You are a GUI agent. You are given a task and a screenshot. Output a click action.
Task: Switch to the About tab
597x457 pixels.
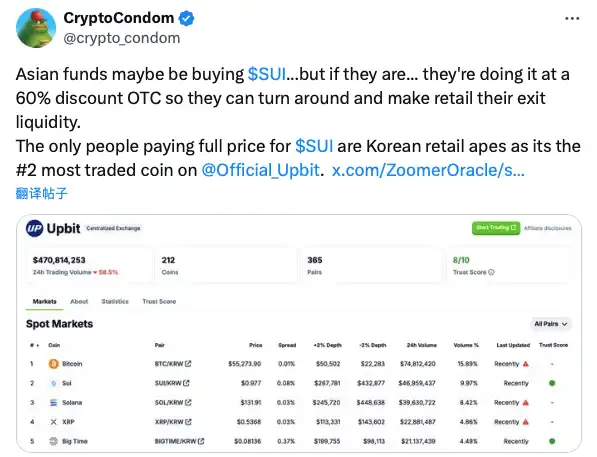click(79, 301)
